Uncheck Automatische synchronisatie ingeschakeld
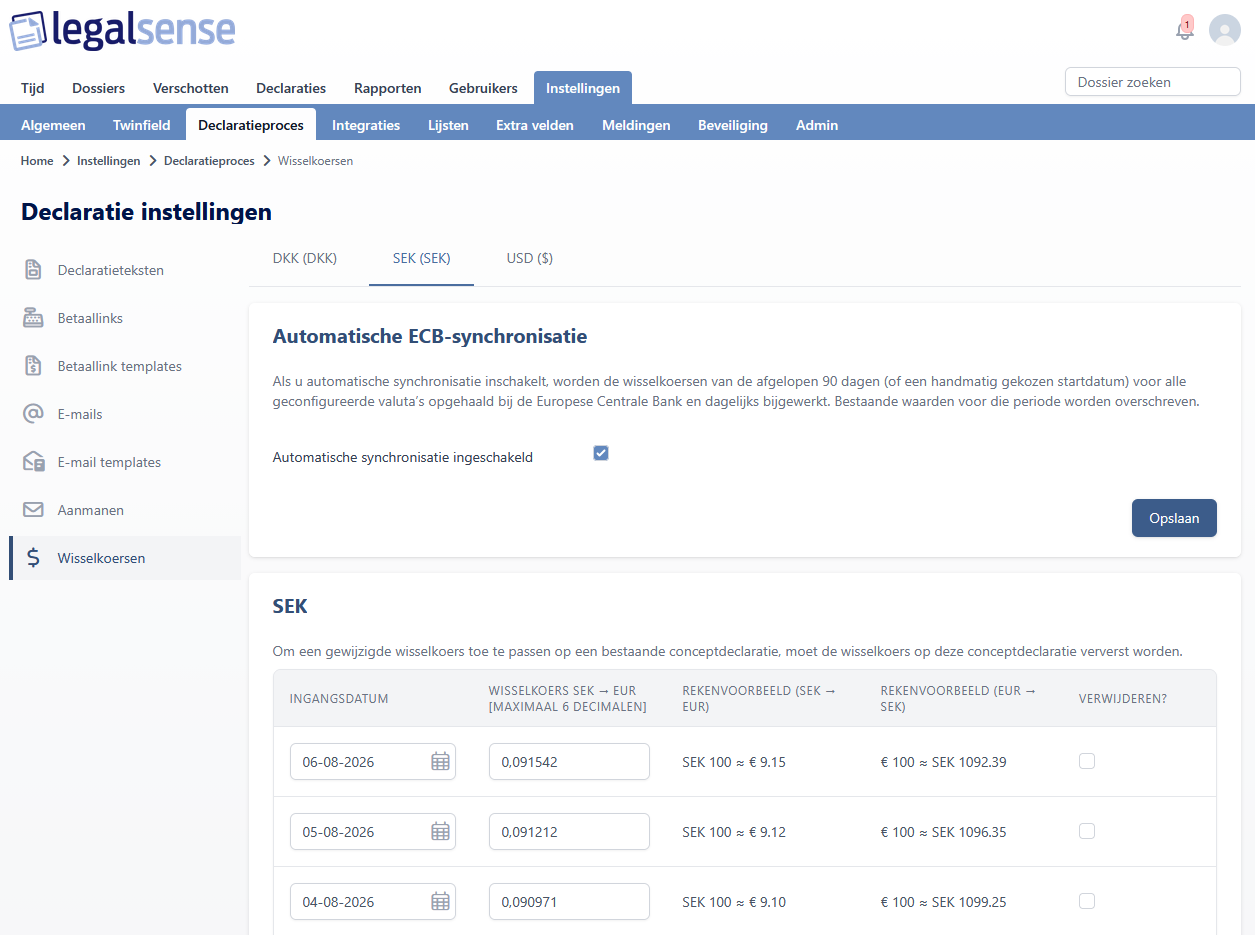 pos(601,453)
